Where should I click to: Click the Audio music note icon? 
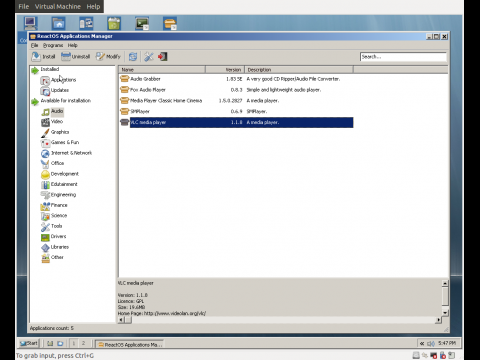tap(45, 112)
